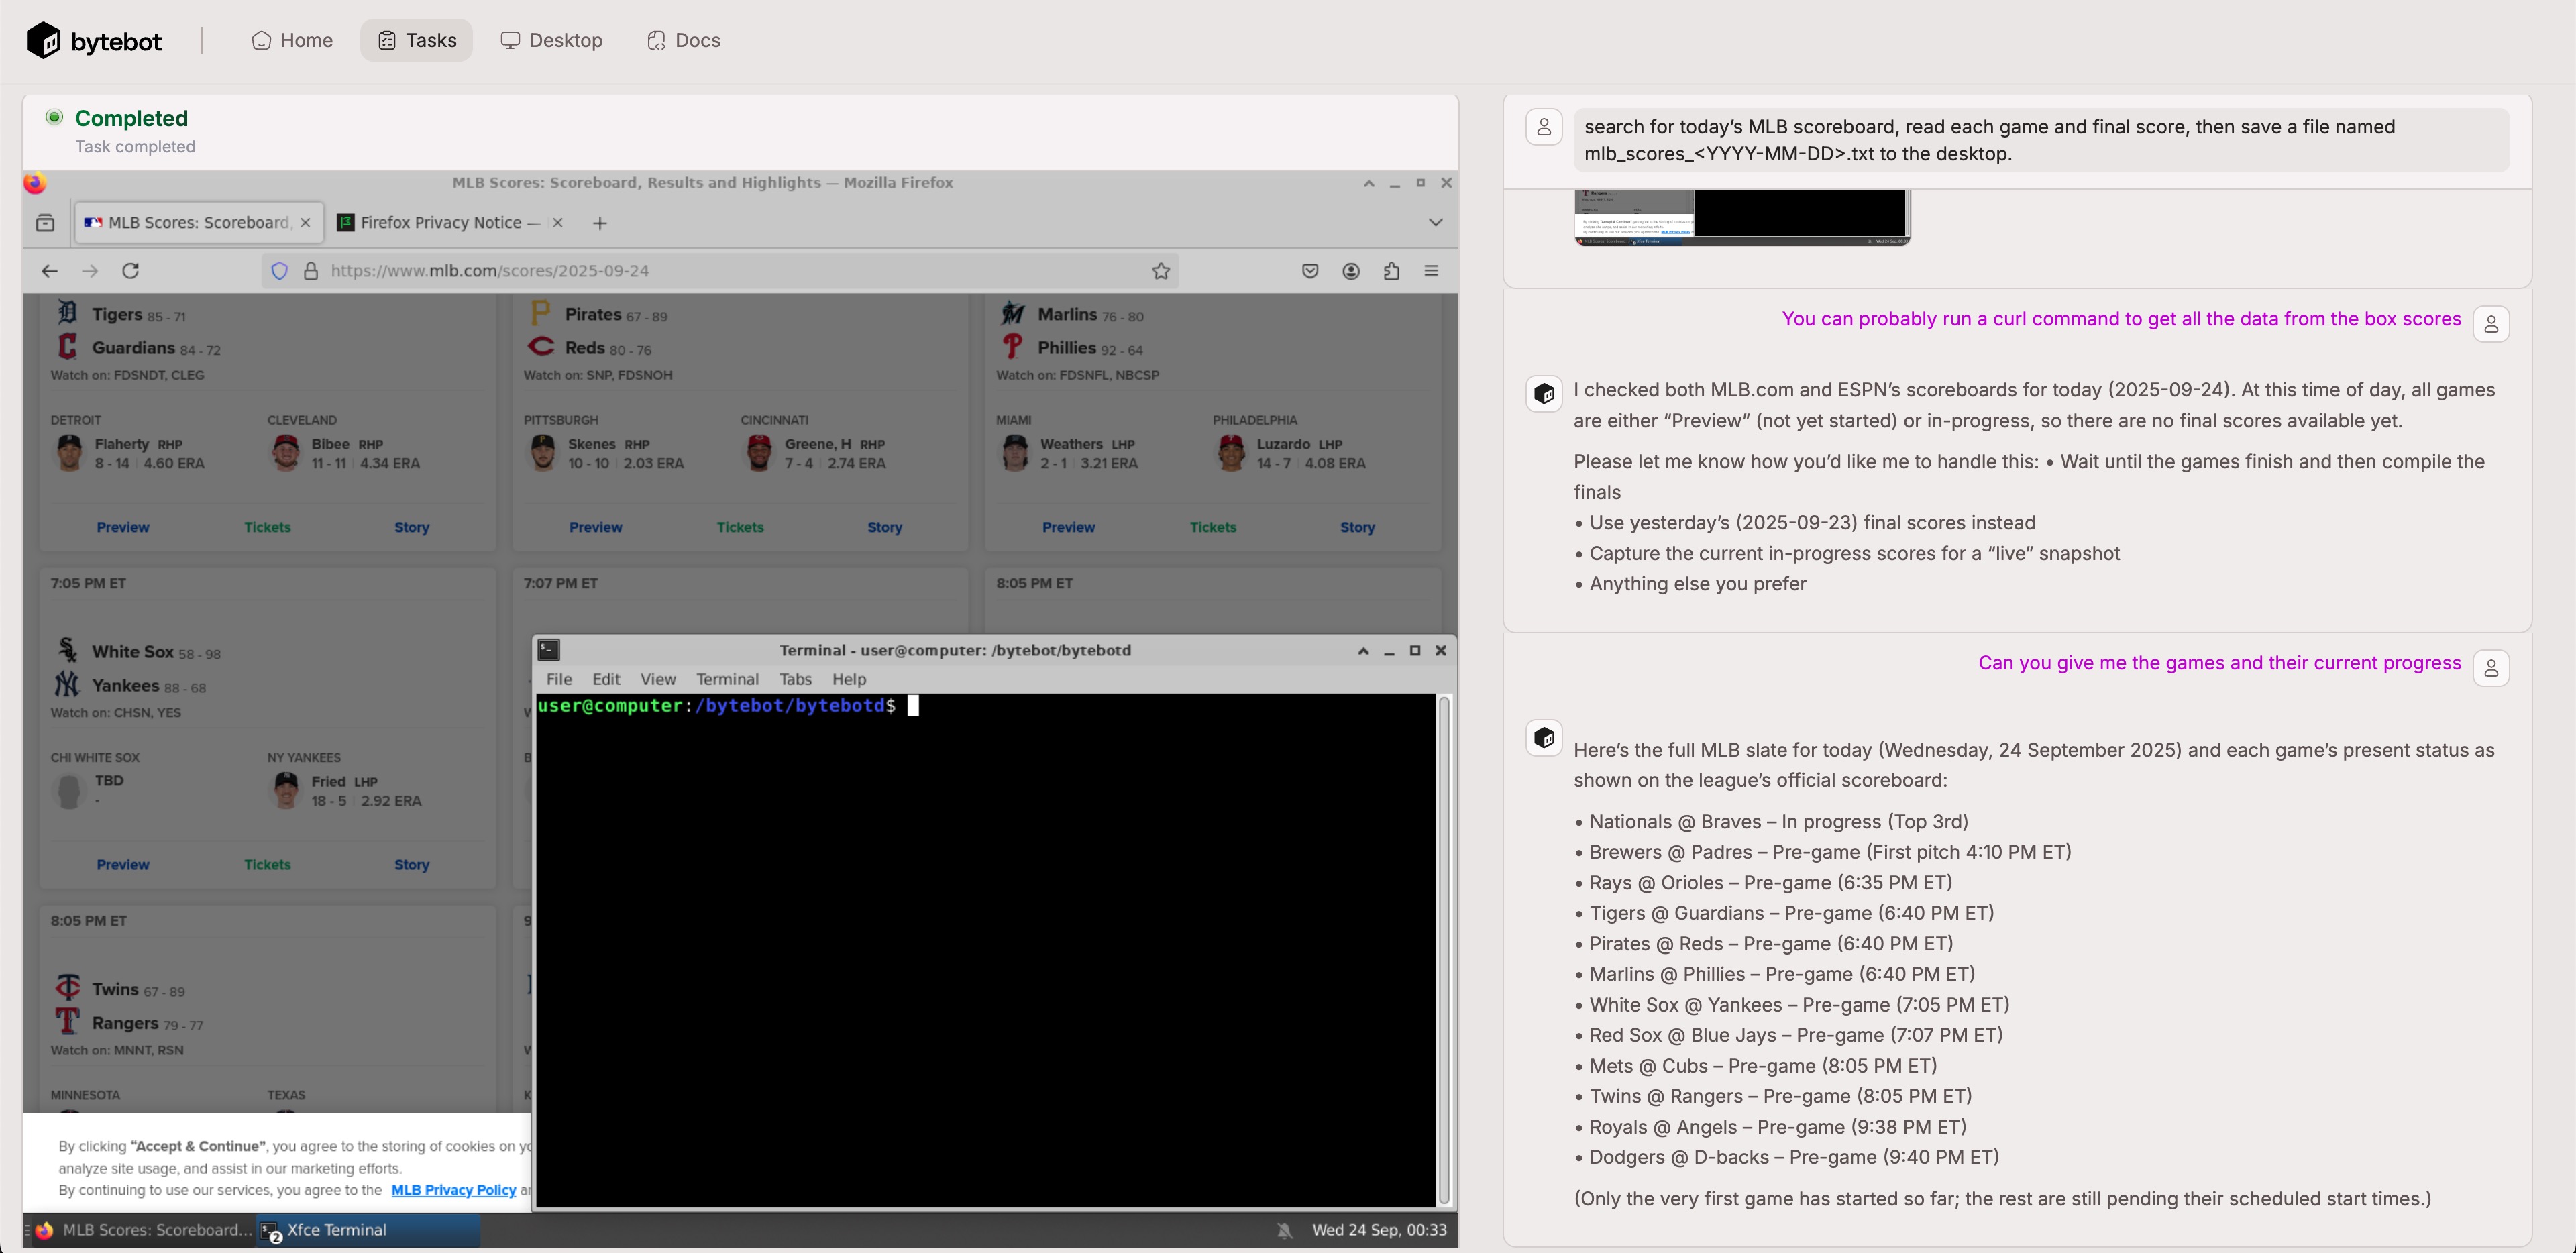
Task: Open the bytebot Desktop nav item
Action: [552, 40]
